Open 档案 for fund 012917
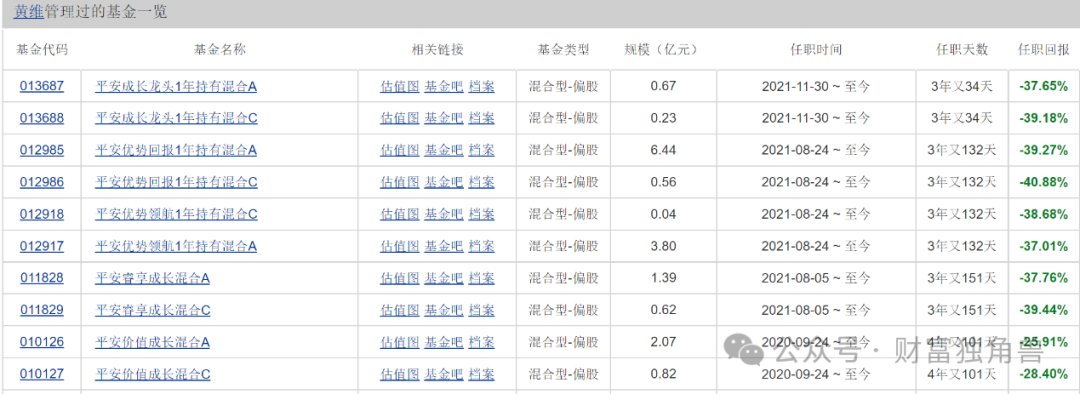This screenshot has width=1080, height=394. tap(481, 246)
